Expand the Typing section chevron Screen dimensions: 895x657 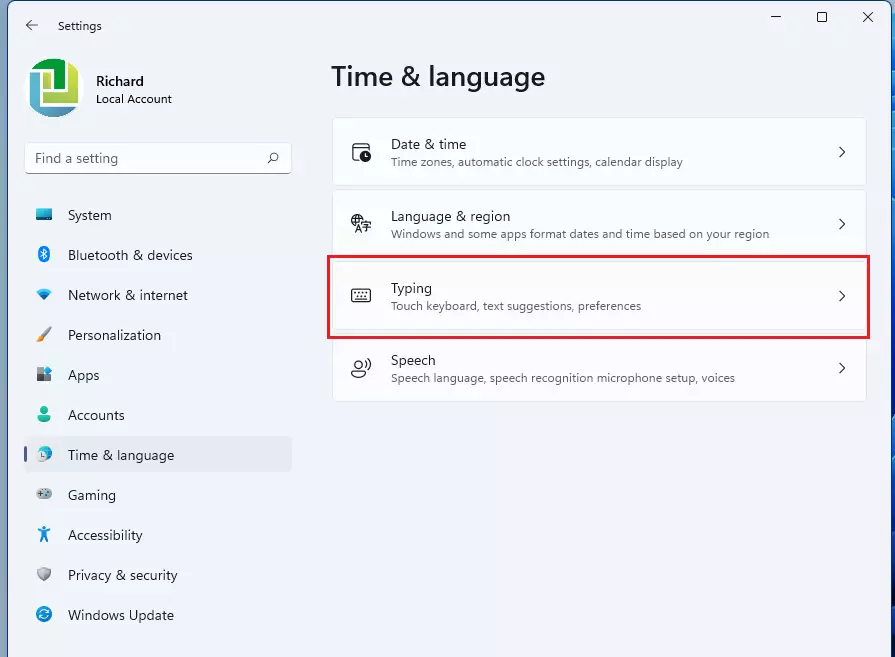click(x=842, y=296)
